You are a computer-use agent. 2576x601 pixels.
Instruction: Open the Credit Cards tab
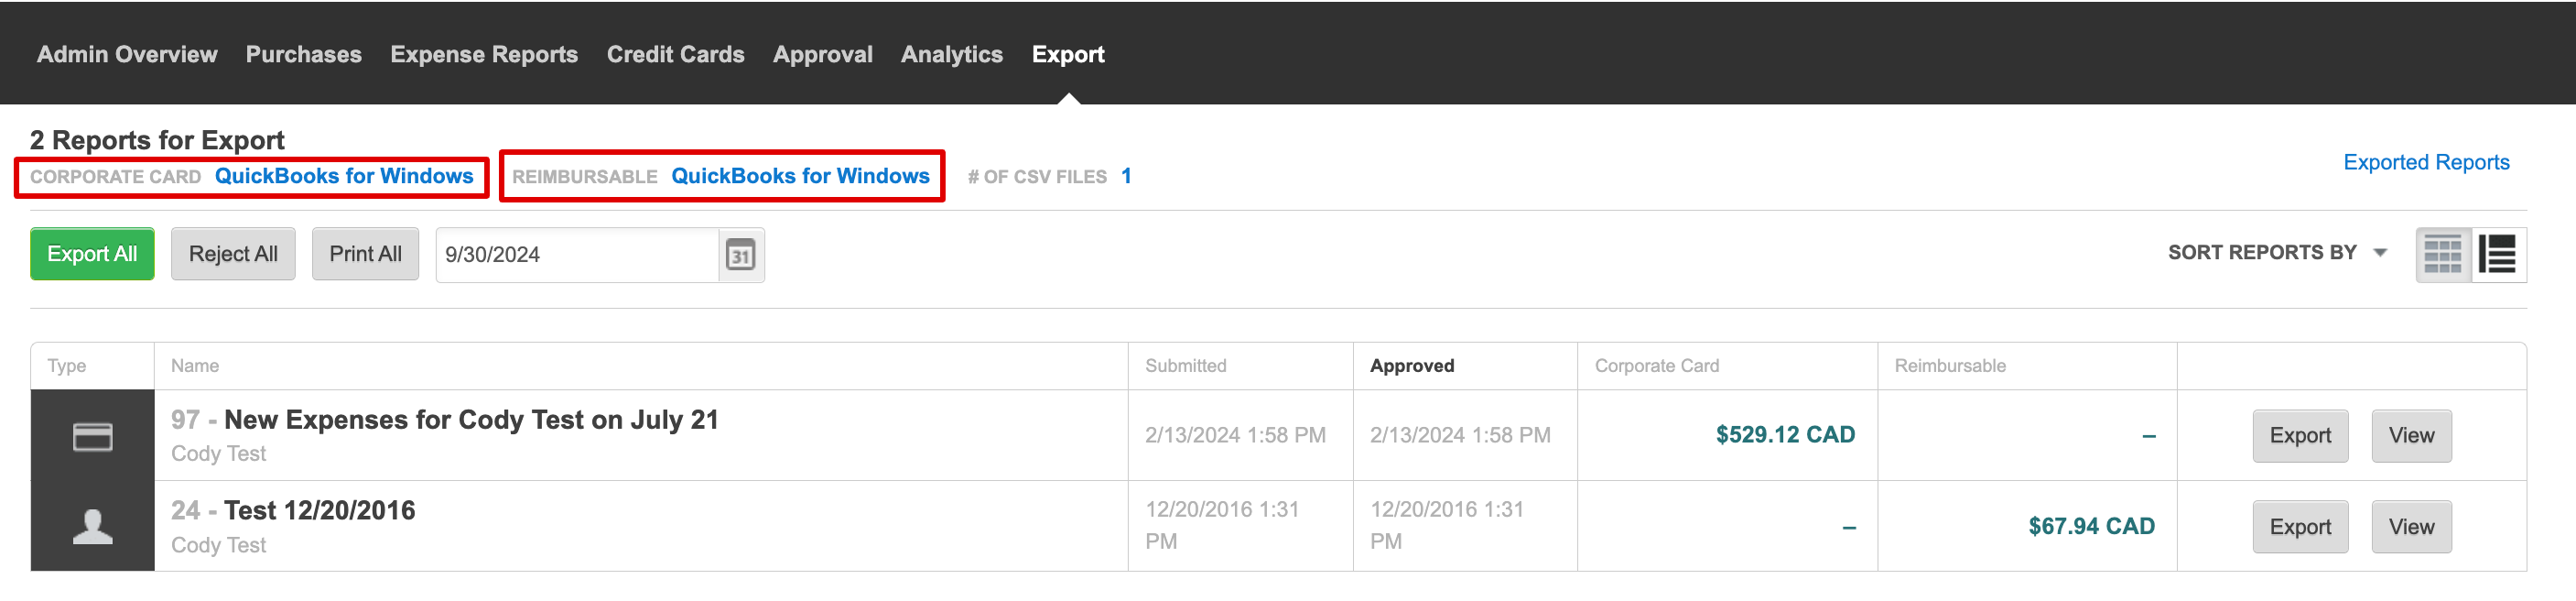(x=675, y=54)
